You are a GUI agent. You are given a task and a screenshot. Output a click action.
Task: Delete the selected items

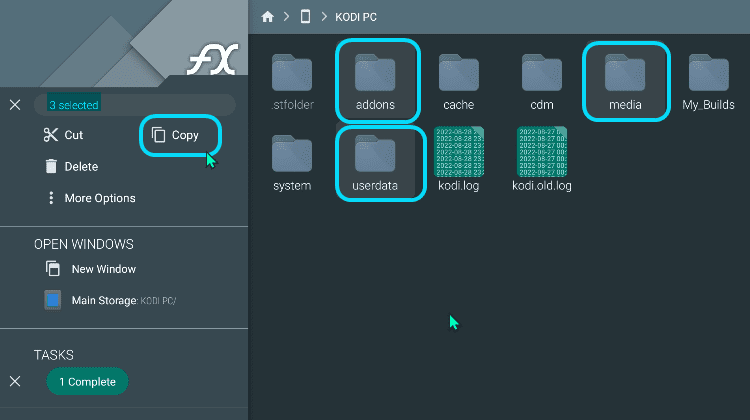coord(71,166)
